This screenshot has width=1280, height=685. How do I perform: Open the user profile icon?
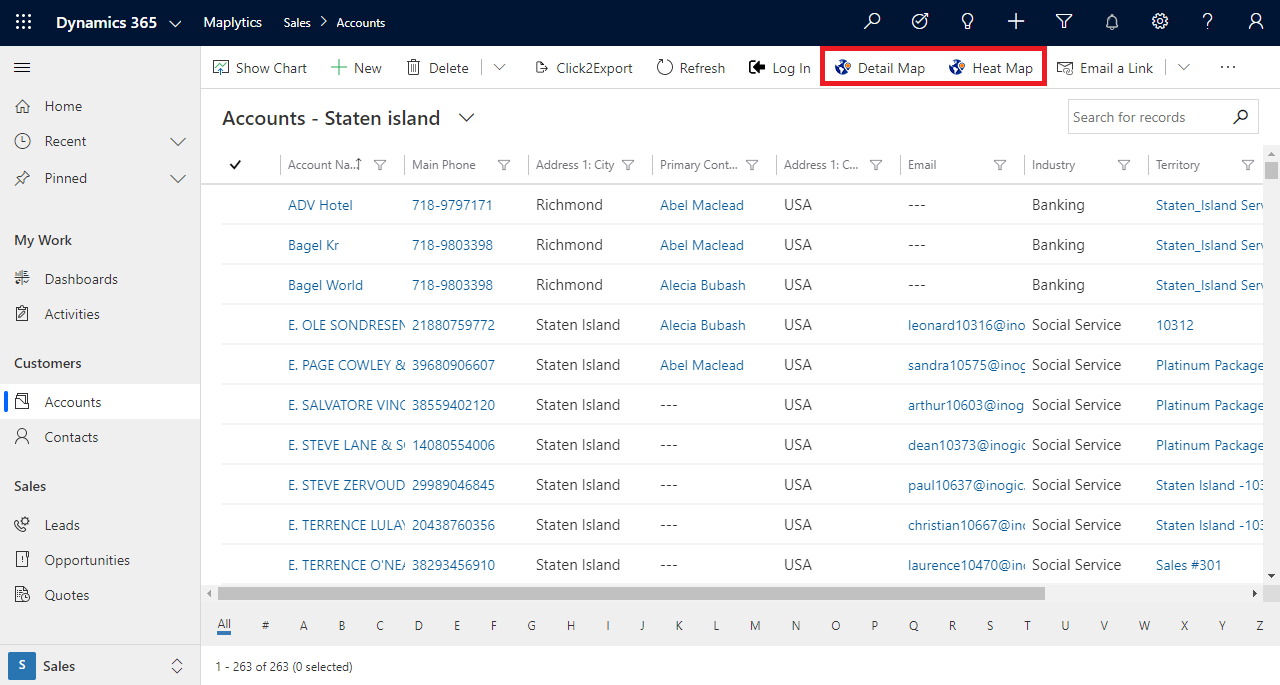(x=1256, y=22)
